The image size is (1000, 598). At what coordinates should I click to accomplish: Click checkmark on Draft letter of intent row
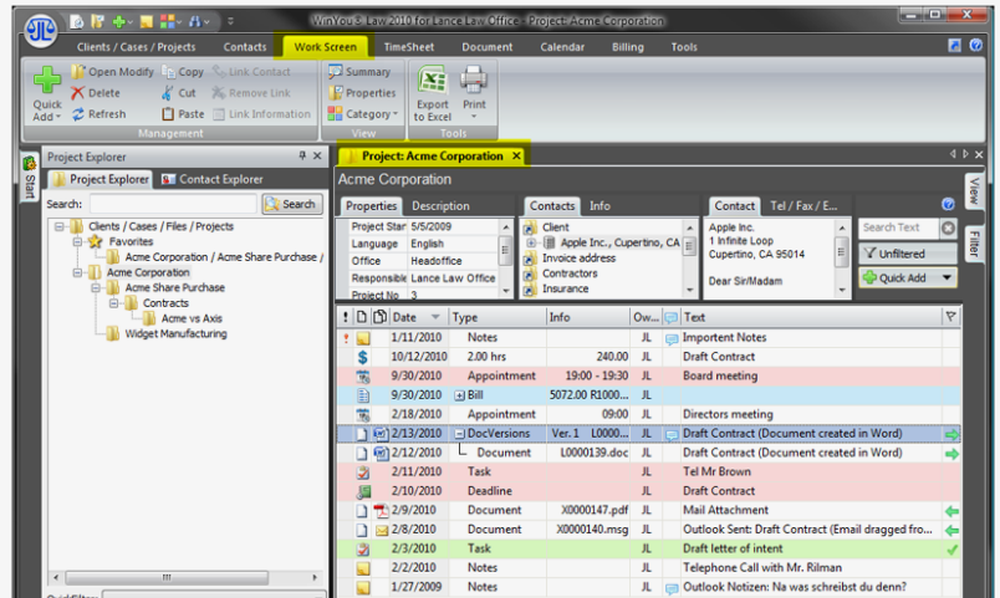pyautogui.click(x=952, y=550)
